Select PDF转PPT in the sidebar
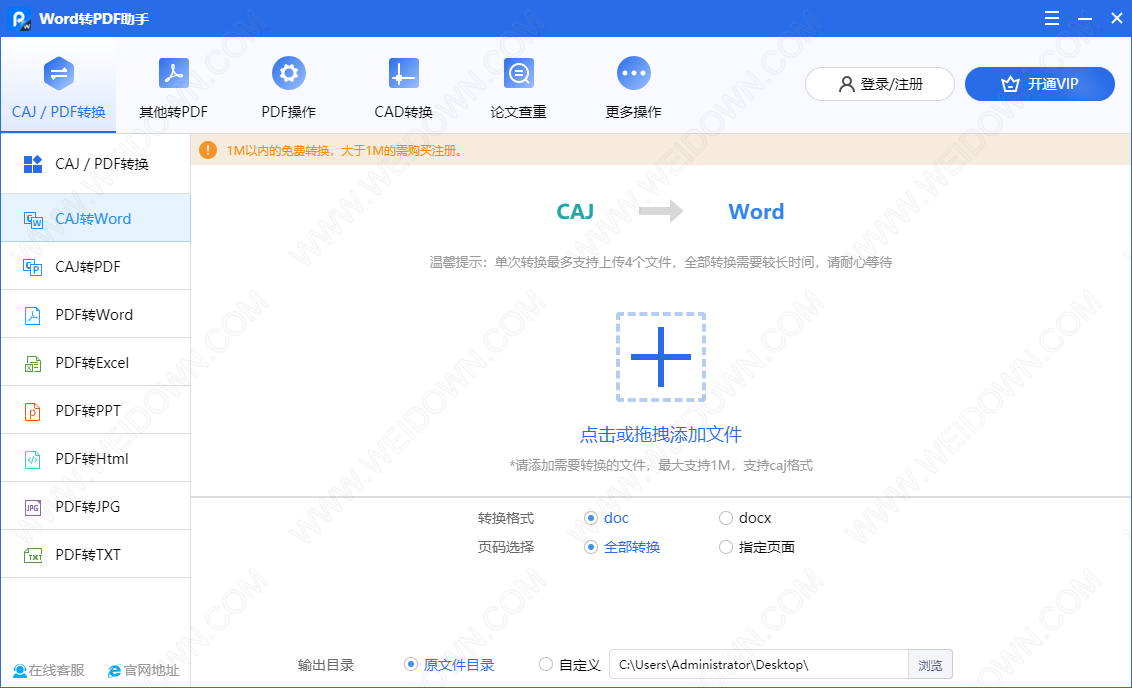 95,411
